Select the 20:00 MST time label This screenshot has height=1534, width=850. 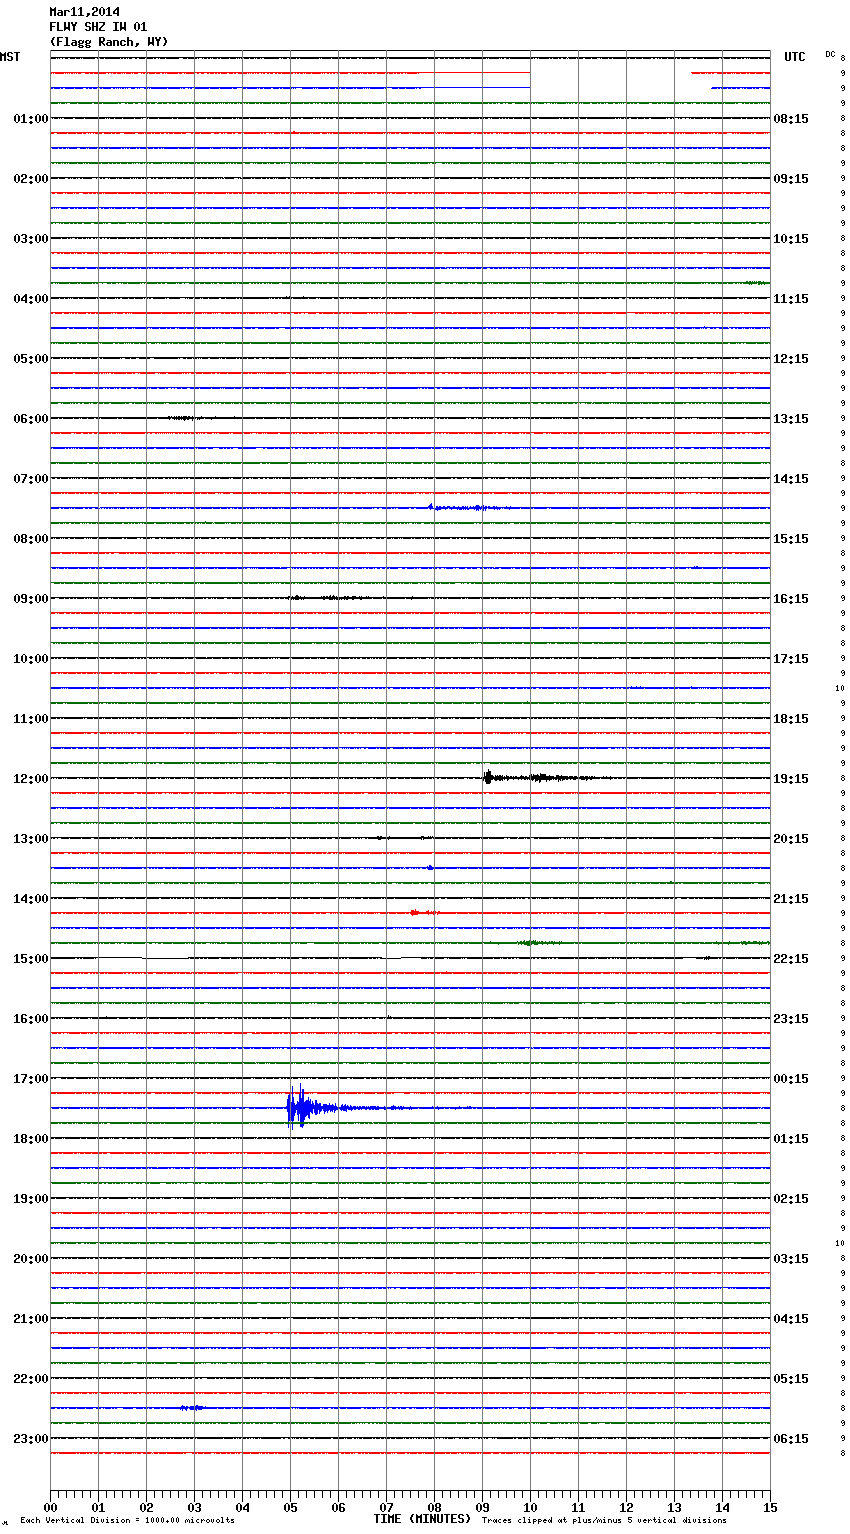pyautogui.click(x=31, y=1259)
